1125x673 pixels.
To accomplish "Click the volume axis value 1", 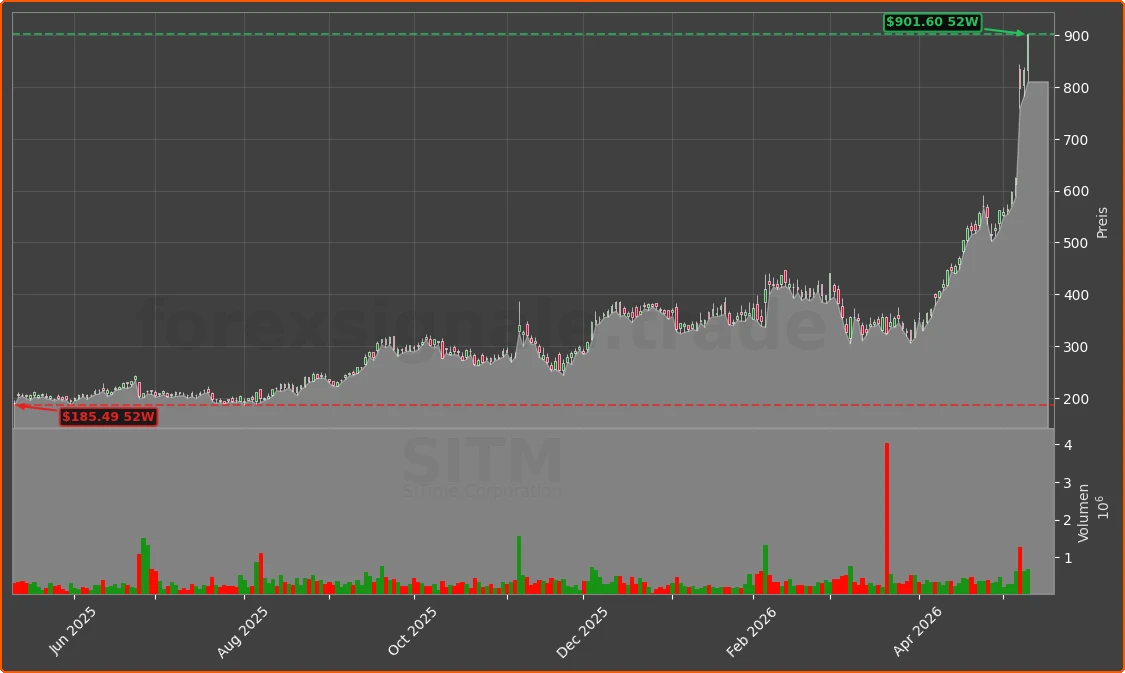I will click(1068, 558).
